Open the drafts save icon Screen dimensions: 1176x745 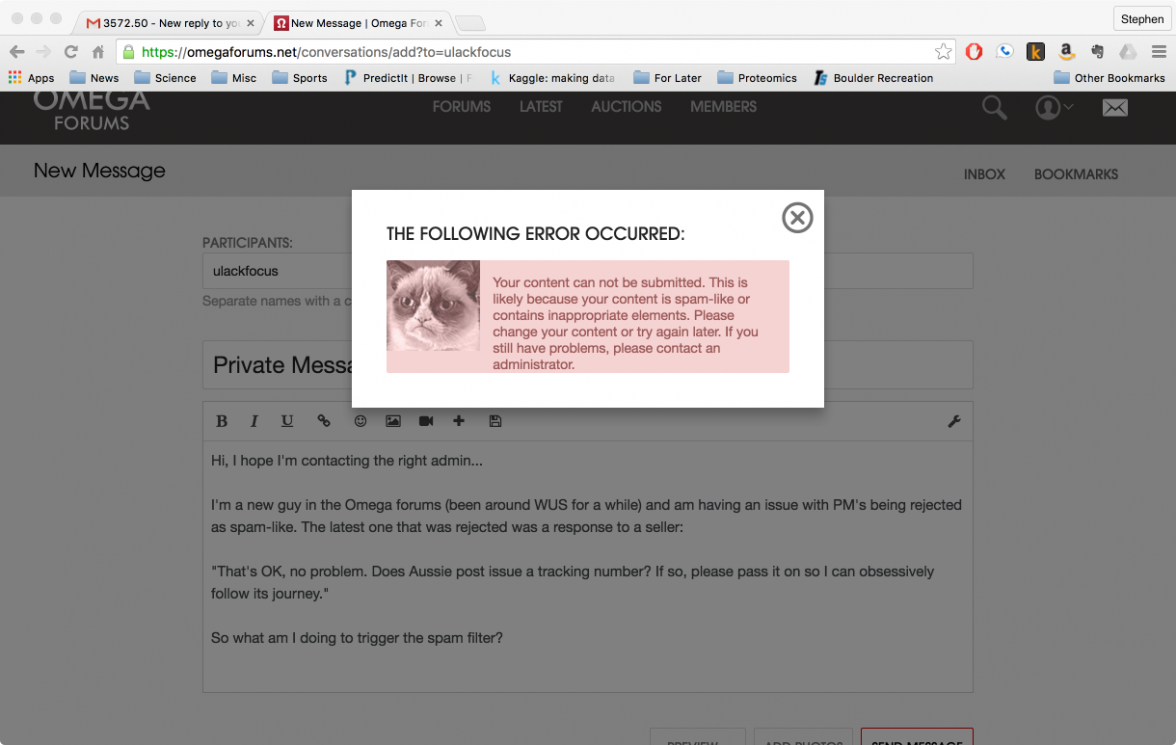coord(495,421)
